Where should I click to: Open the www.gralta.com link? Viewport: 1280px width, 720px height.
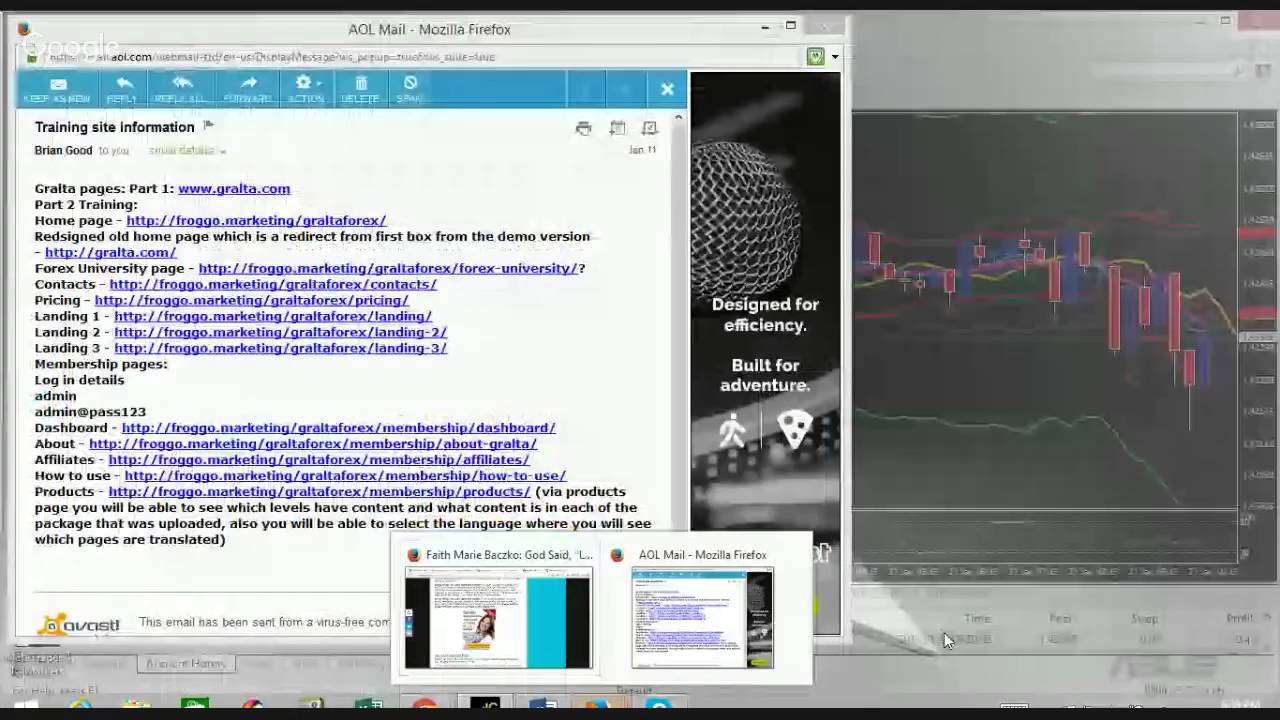click(x=234, y=188)
